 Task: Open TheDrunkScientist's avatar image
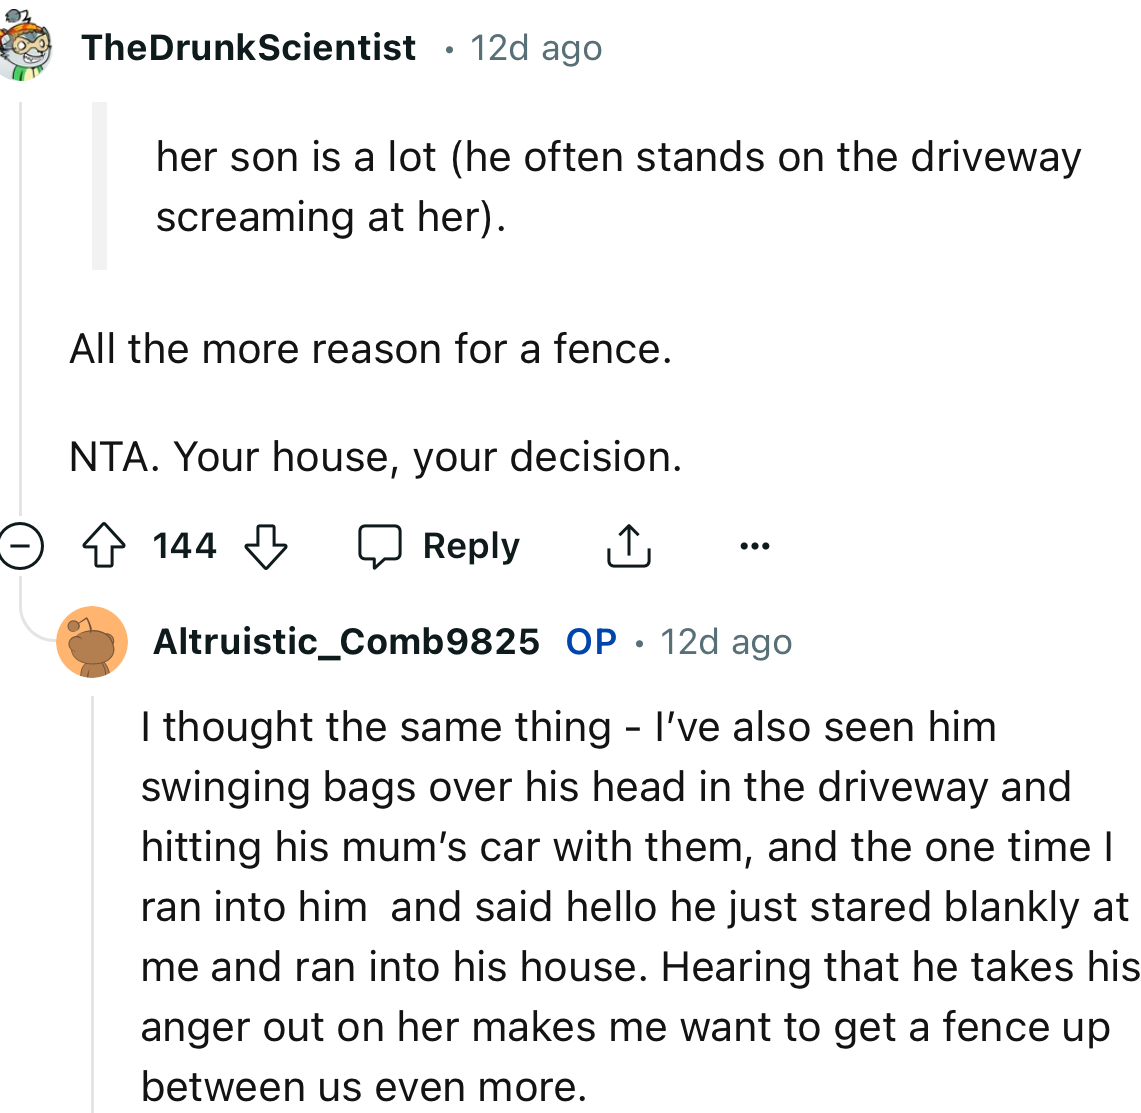24,47
